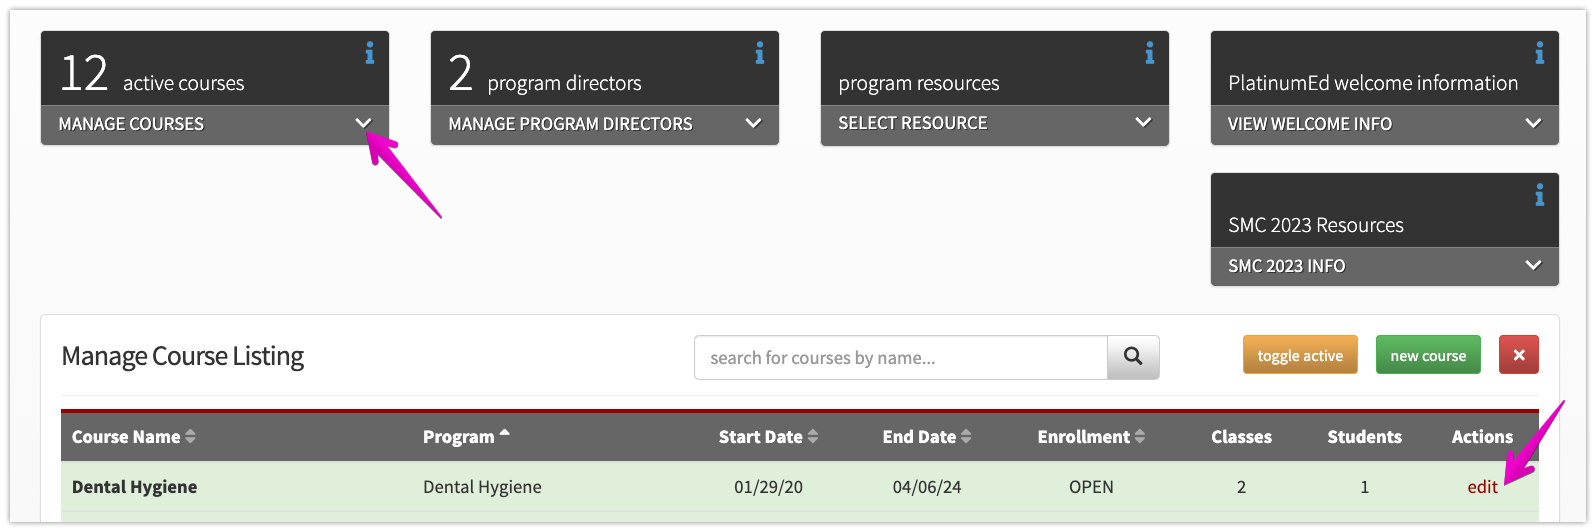Click info icon on PlatinumEd welcome card
1596x532 pixels.
tap(1540, 53)
